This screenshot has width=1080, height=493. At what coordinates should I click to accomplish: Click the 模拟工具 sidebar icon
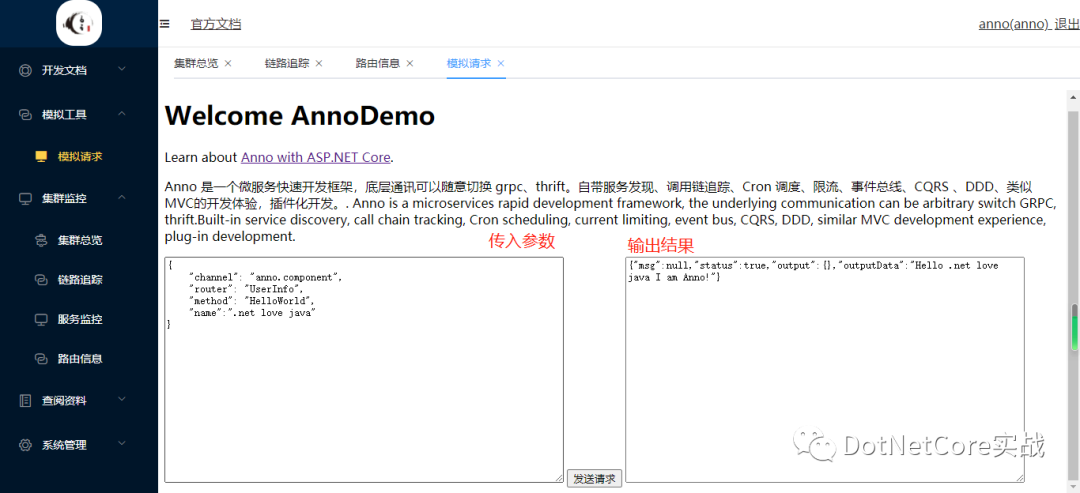pos(25,115)
